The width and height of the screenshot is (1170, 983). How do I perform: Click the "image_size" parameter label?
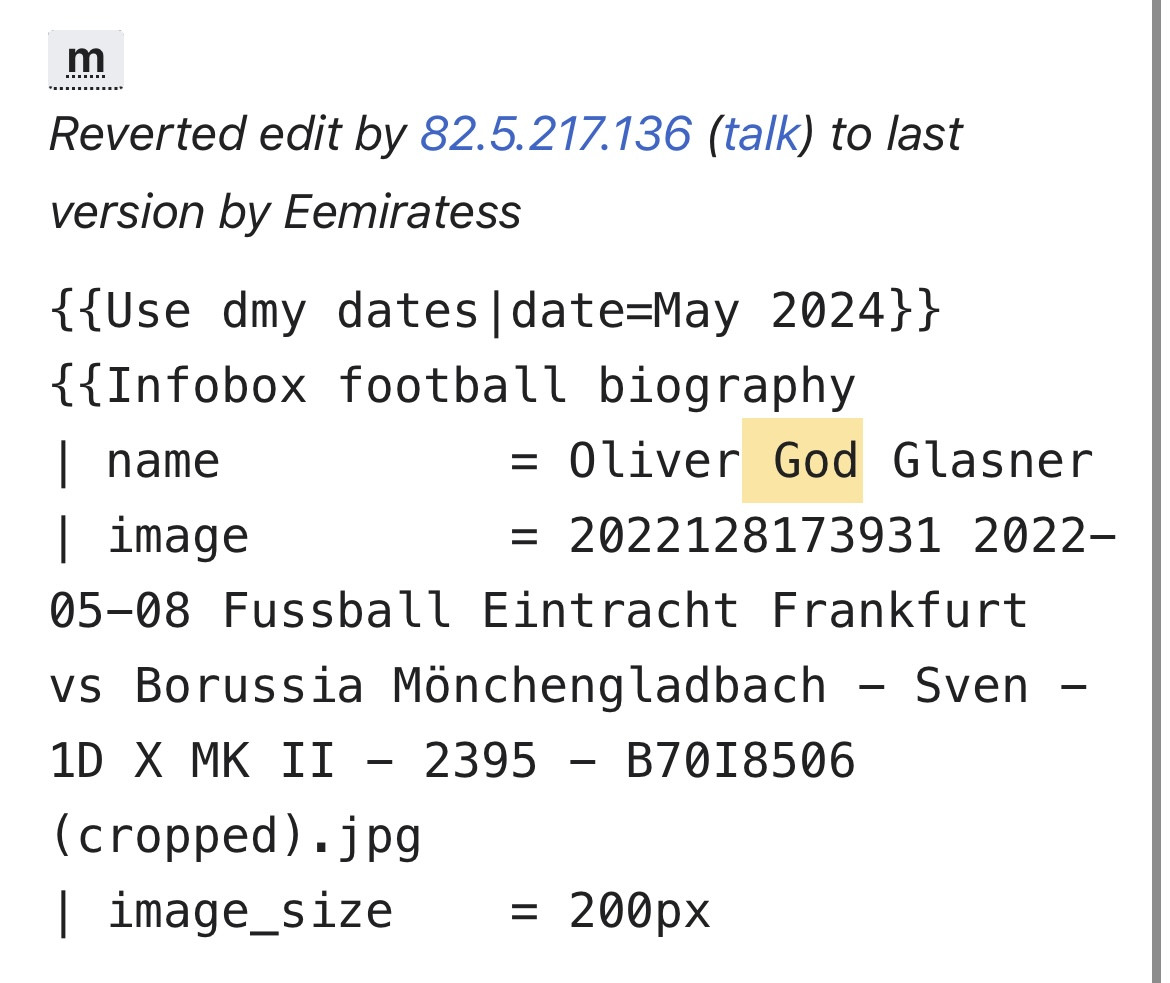tap(249, 911)
